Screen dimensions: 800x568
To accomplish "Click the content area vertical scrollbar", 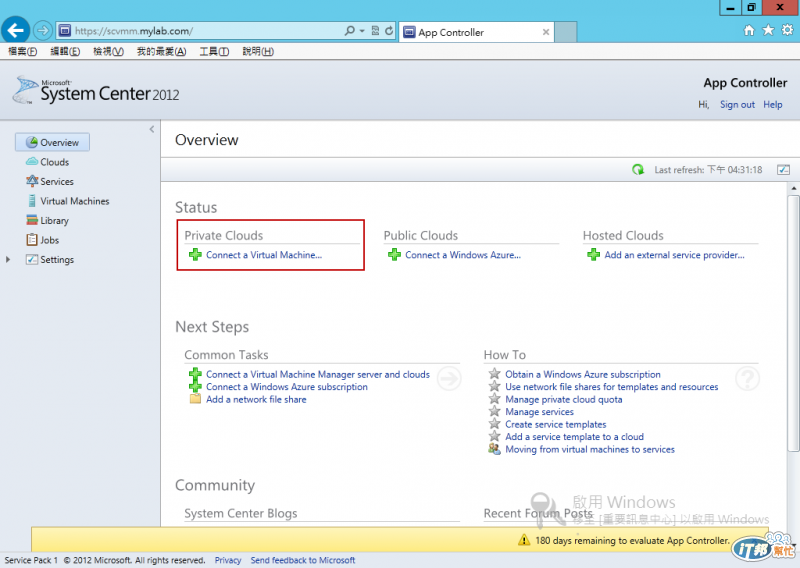I will coord(793,323).
